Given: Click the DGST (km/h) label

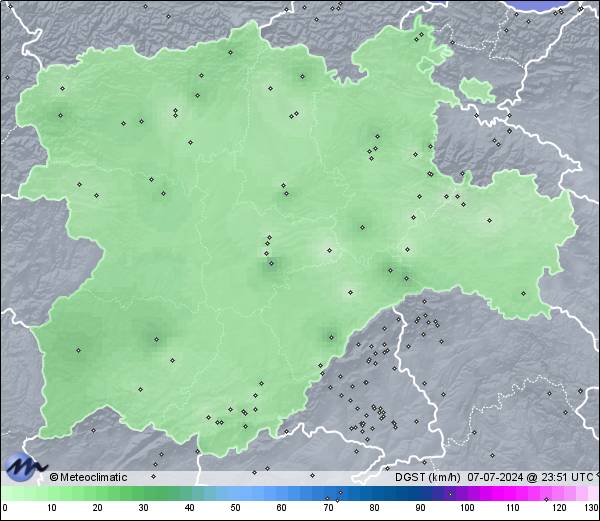Looking at the screenshot, I should click(427, 477).
